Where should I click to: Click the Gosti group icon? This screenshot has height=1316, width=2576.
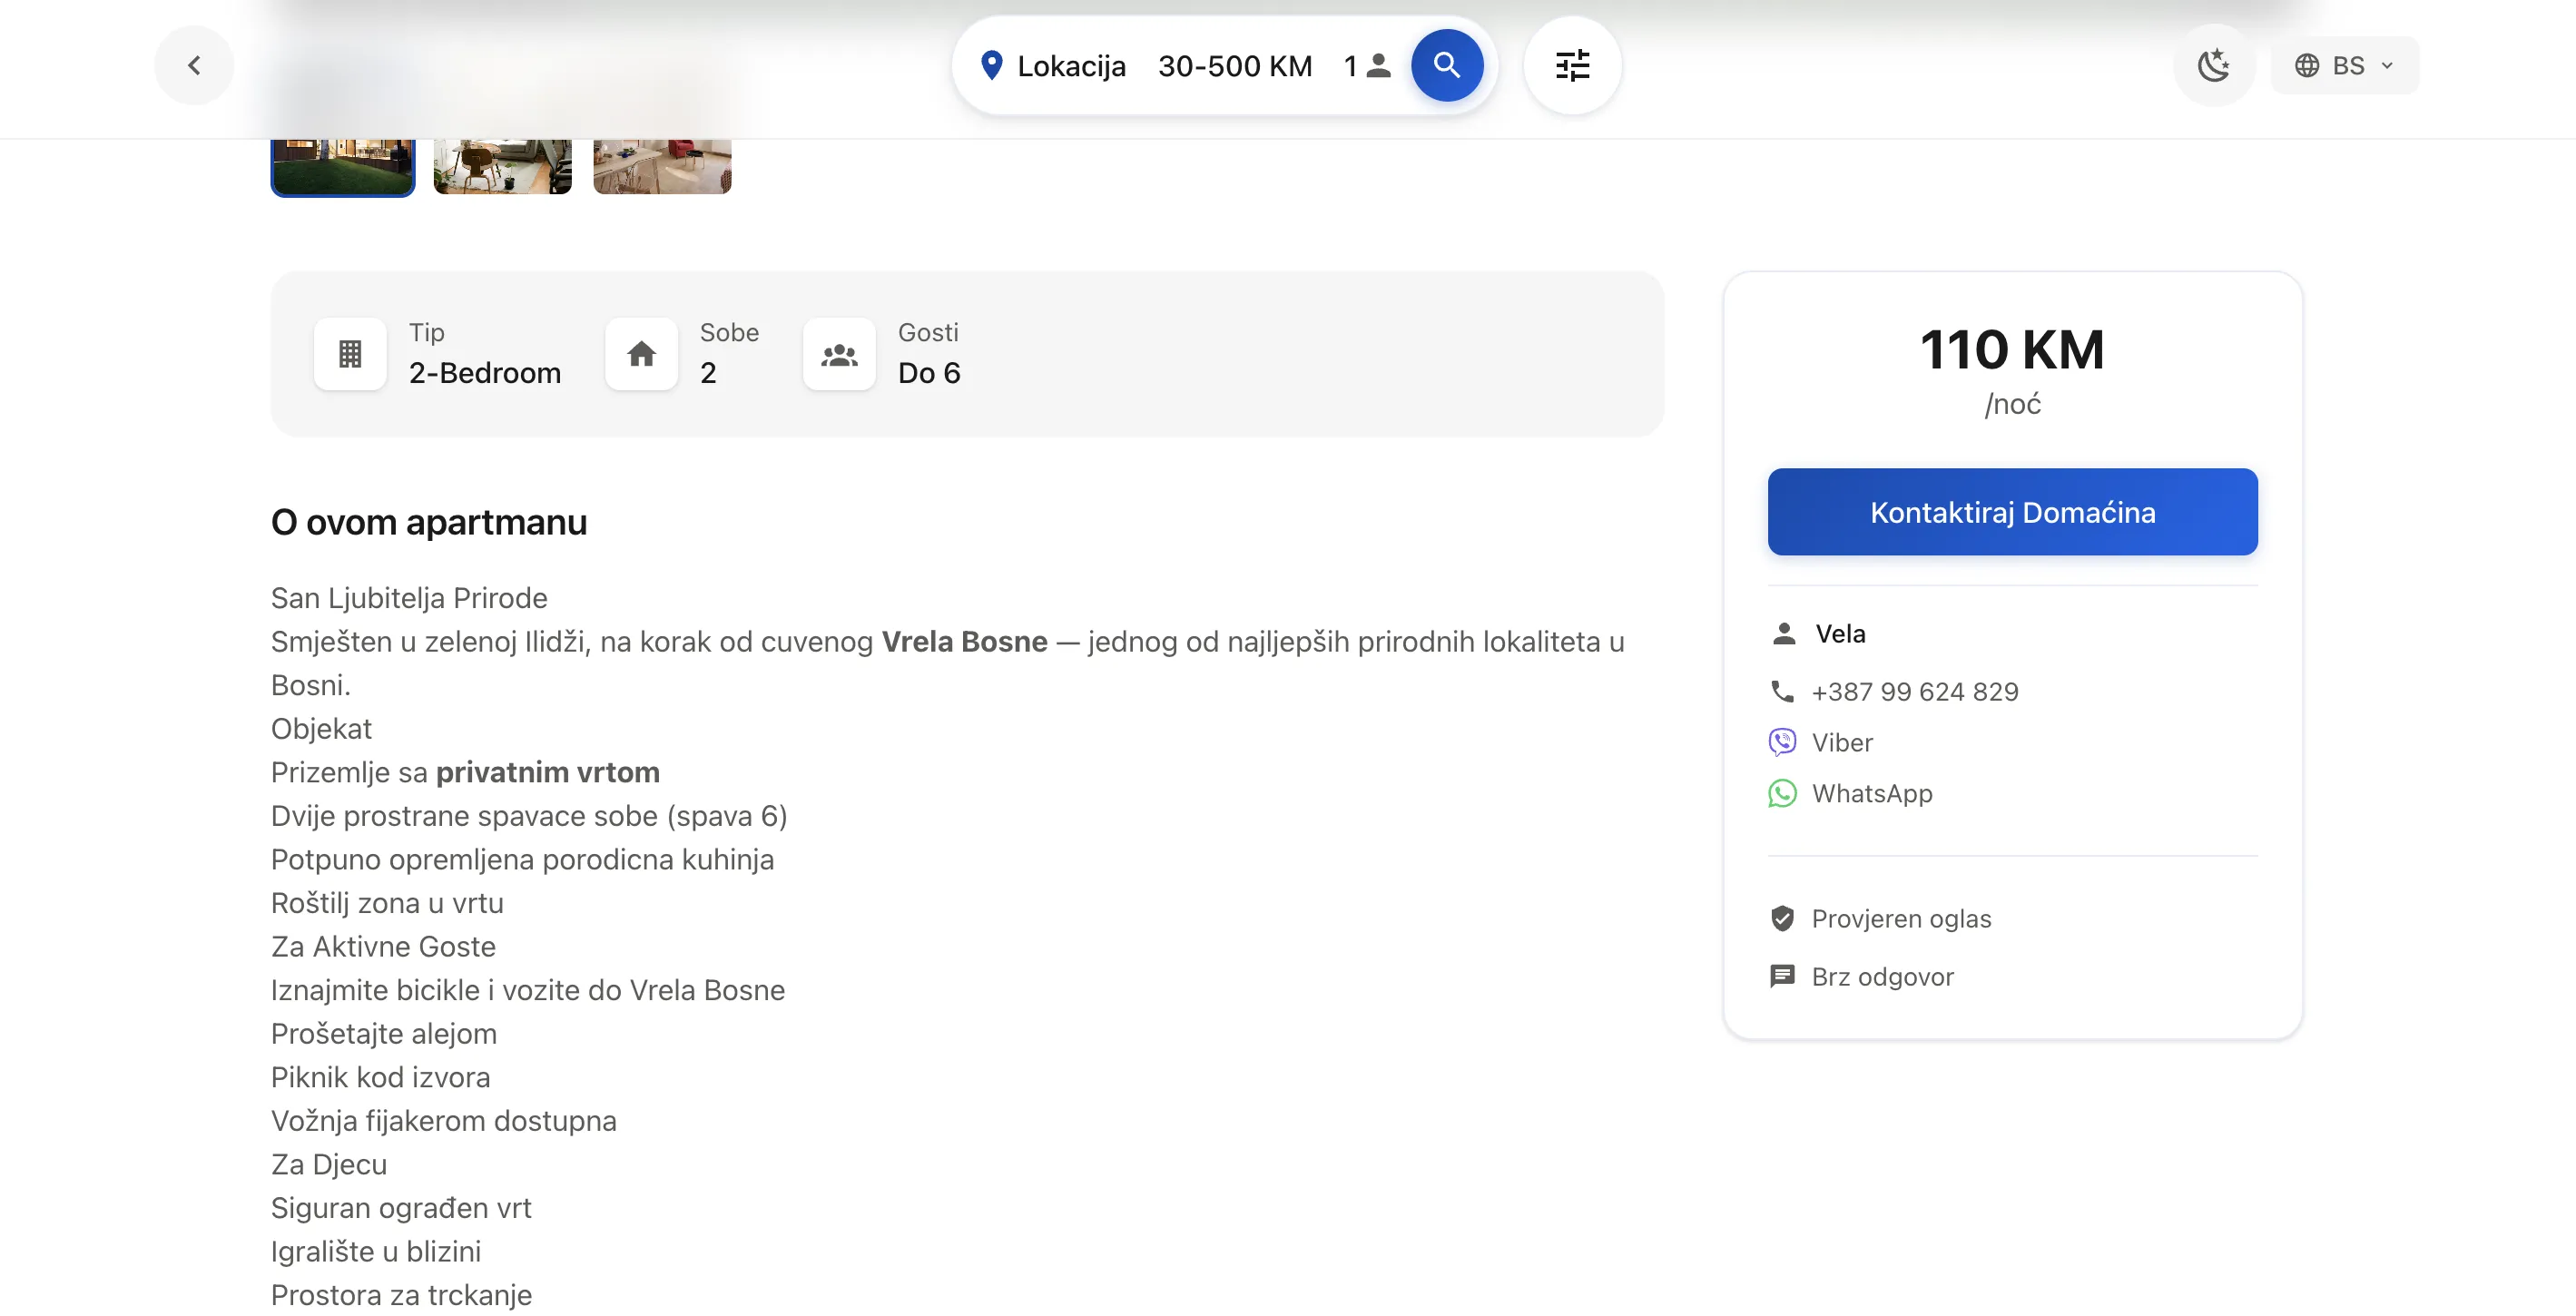click(839, 353)
